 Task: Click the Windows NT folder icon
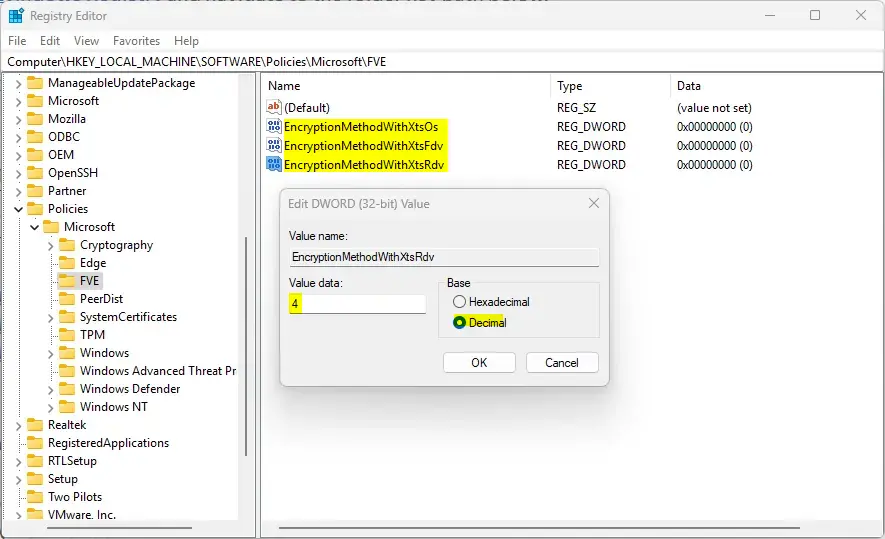(67, 407)
